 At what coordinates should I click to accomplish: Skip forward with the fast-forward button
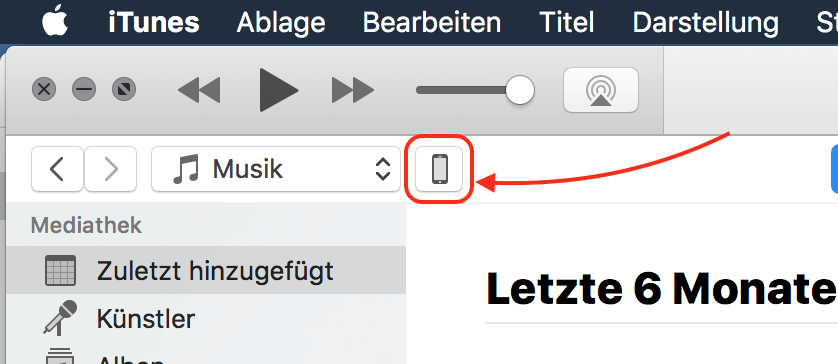[353, 90]
